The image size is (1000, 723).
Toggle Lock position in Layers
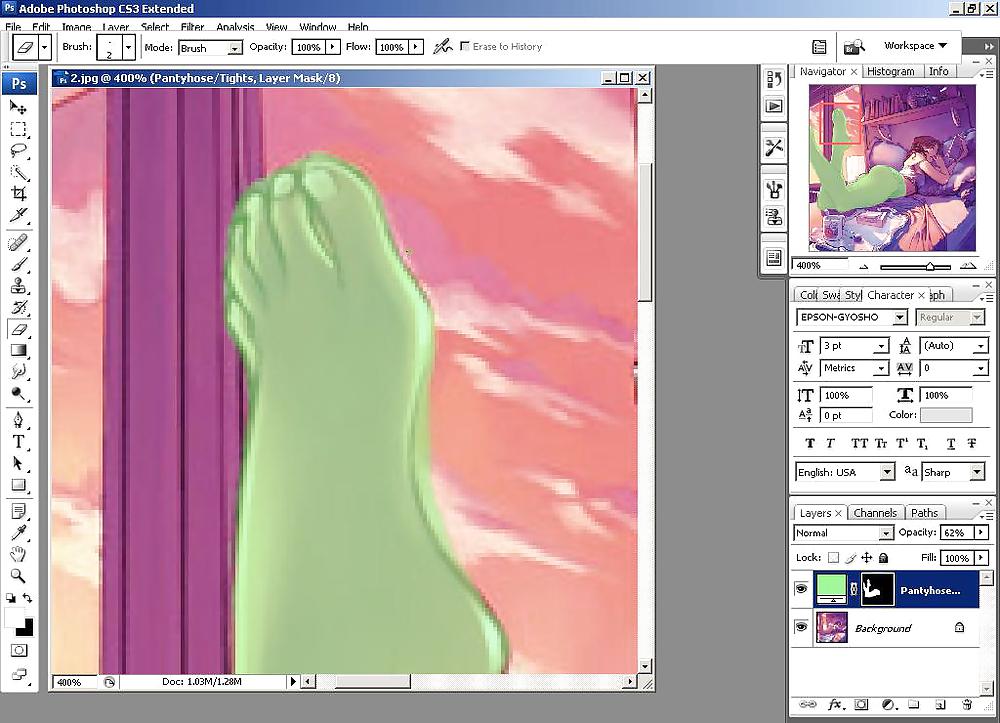tap(866, 558)
